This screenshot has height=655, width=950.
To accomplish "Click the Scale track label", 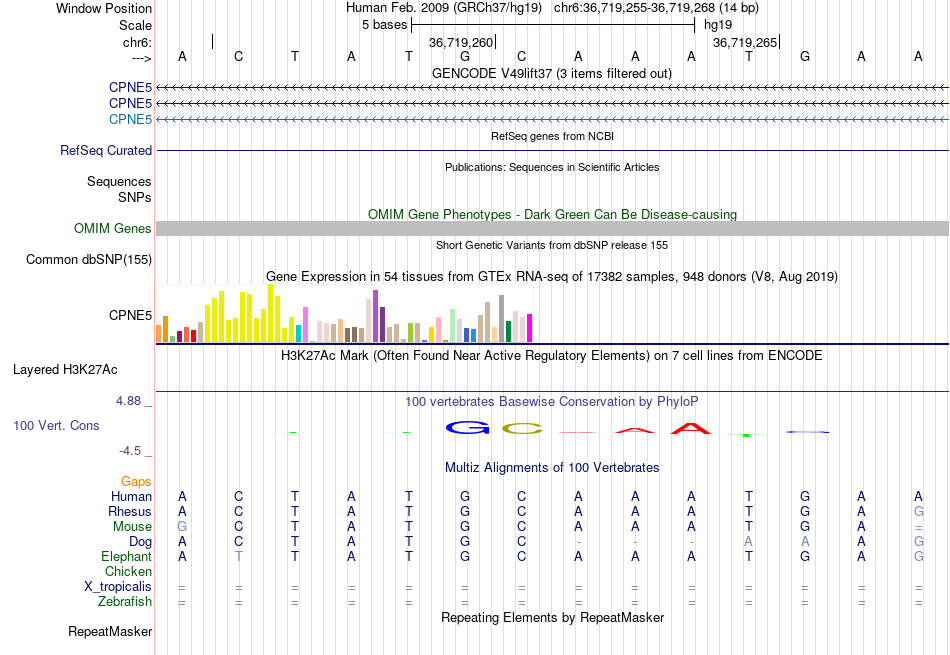I will point(135,25).
